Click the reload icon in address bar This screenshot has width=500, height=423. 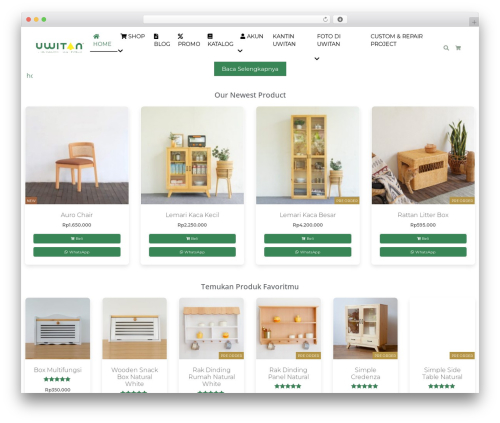pos(325,19)
